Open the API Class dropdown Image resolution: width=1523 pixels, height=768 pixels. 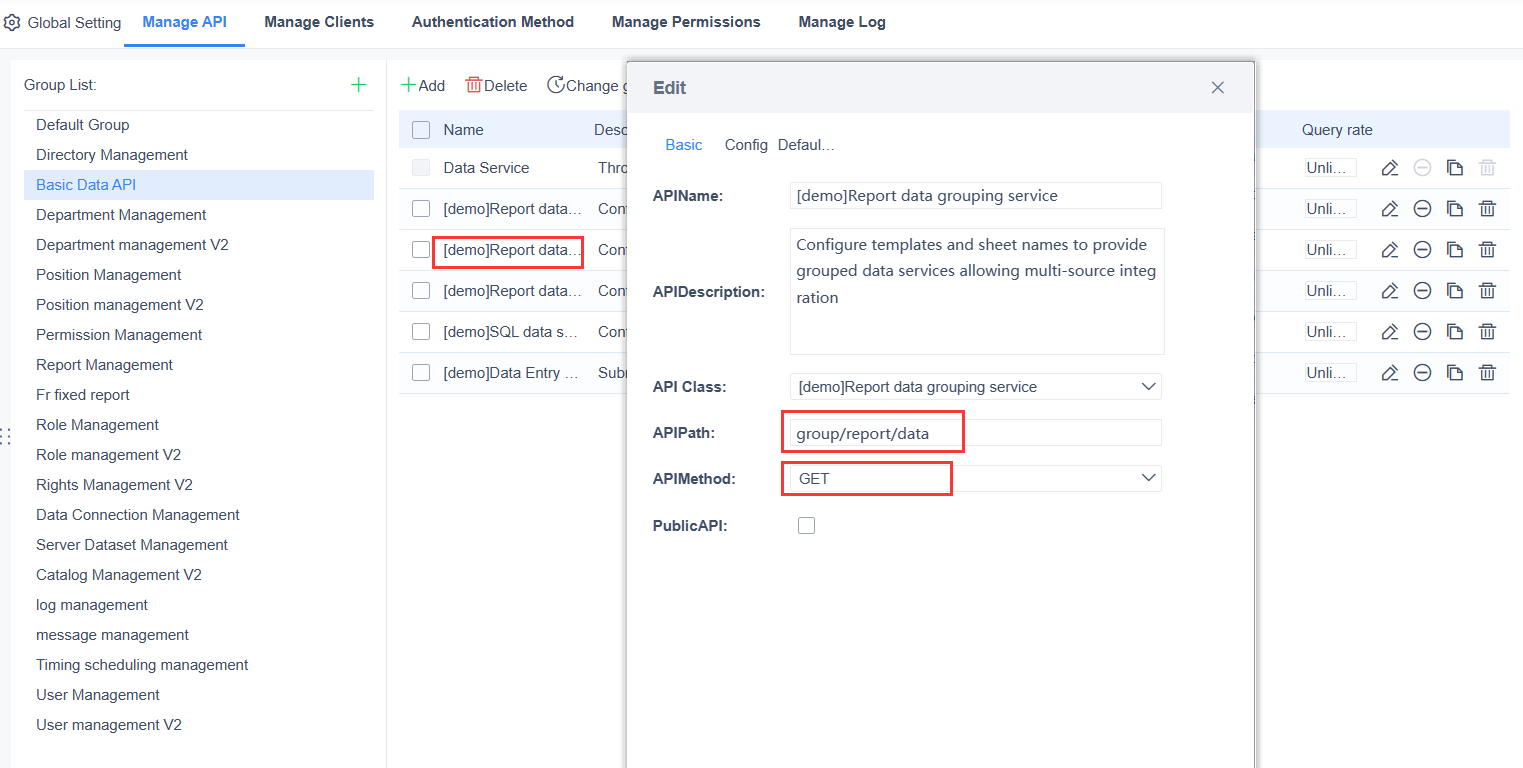point(975,386)
